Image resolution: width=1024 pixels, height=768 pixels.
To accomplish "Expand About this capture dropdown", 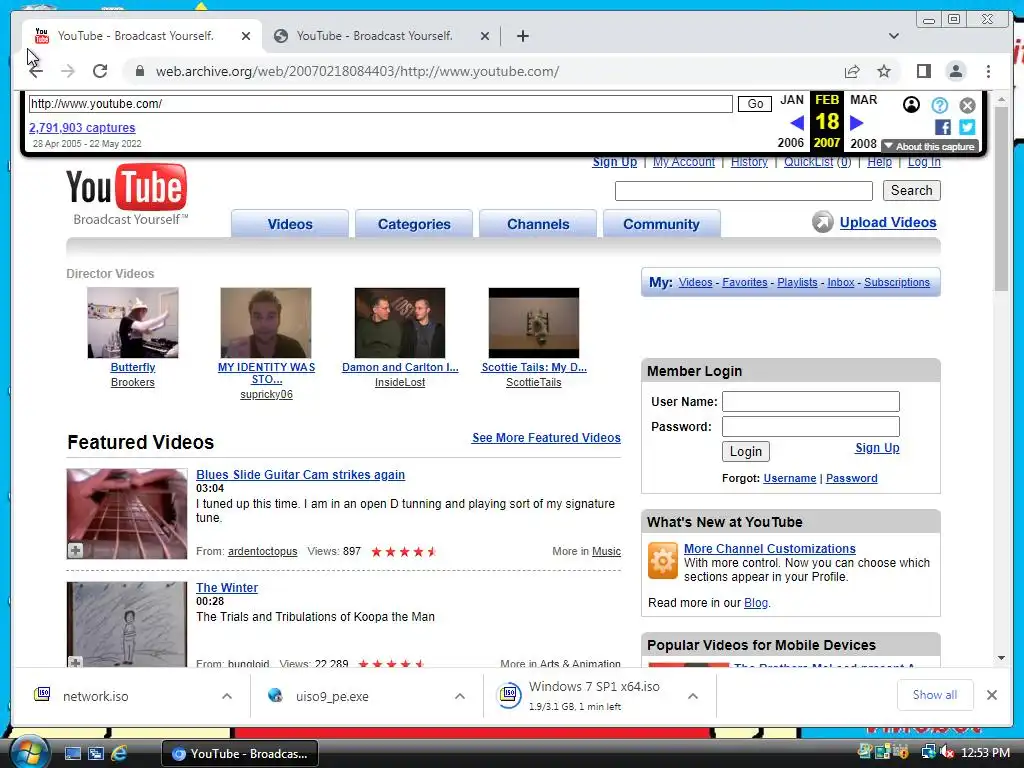I will pyautogui.click(x=930, y=146).
